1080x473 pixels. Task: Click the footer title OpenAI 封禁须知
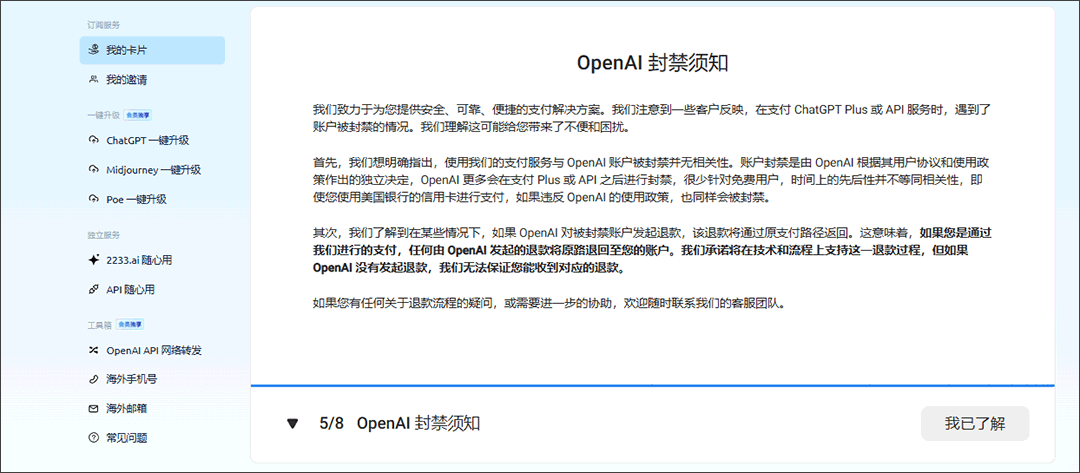pyautogui.click(x=418, y=423)
